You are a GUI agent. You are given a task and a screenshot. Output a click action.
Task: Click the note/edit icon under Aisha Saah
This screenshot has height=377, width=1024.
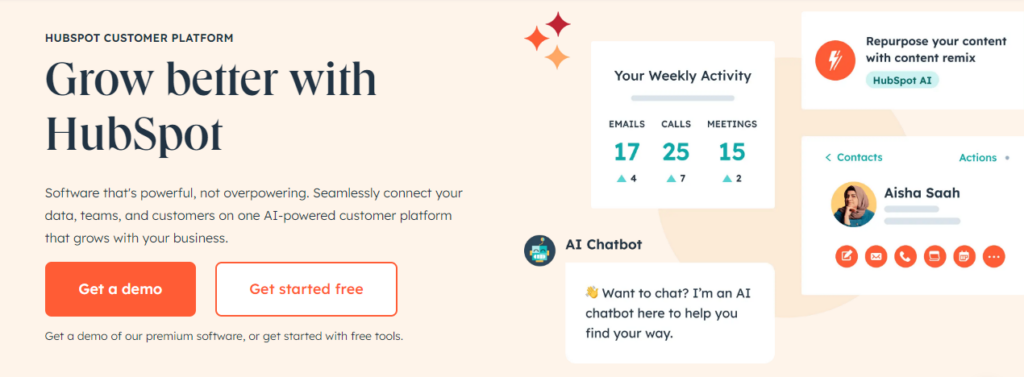pos(846,257)
